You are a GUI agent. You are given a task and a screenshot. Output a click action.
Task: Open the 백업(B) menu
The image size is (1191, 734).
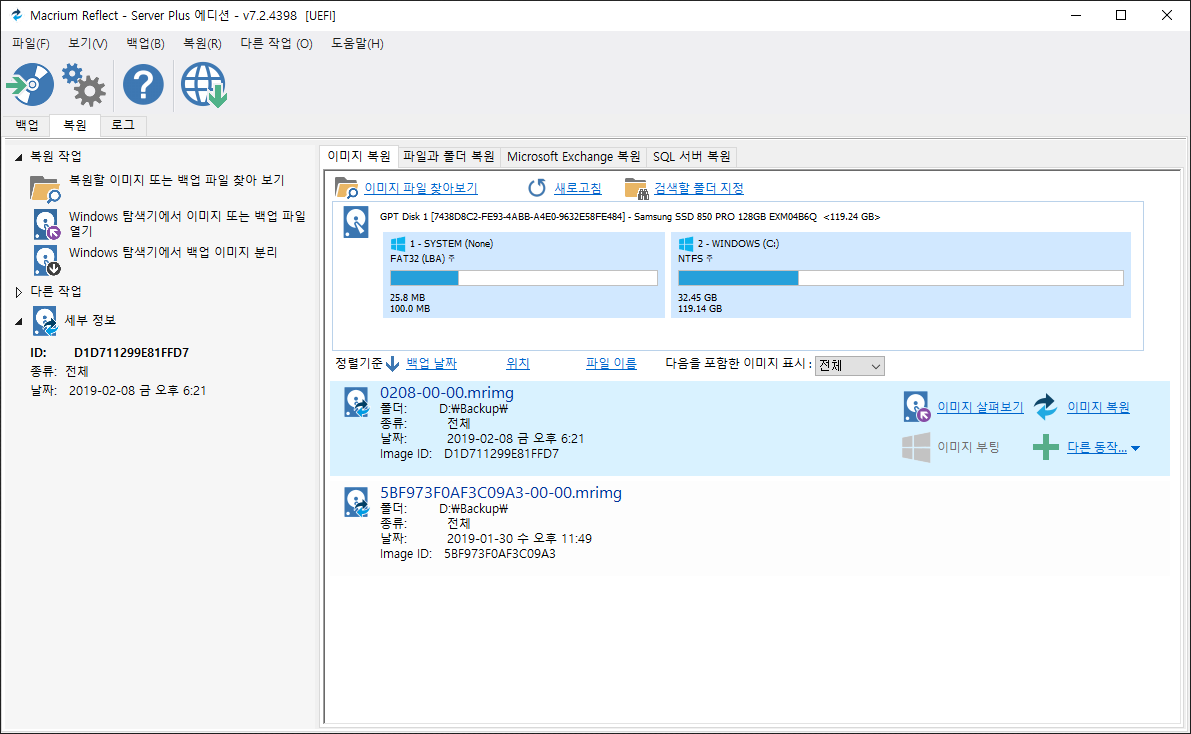[146, 43]
